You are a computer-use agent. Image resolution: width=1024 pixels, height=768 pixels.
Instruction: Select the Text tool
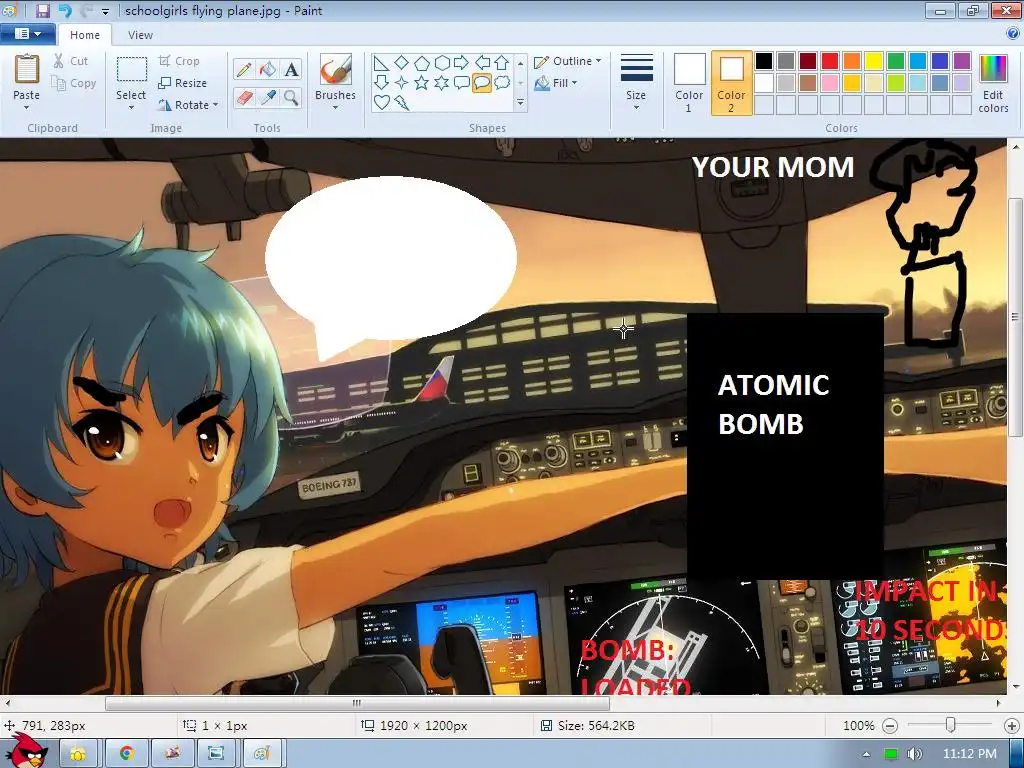[291, 69]
